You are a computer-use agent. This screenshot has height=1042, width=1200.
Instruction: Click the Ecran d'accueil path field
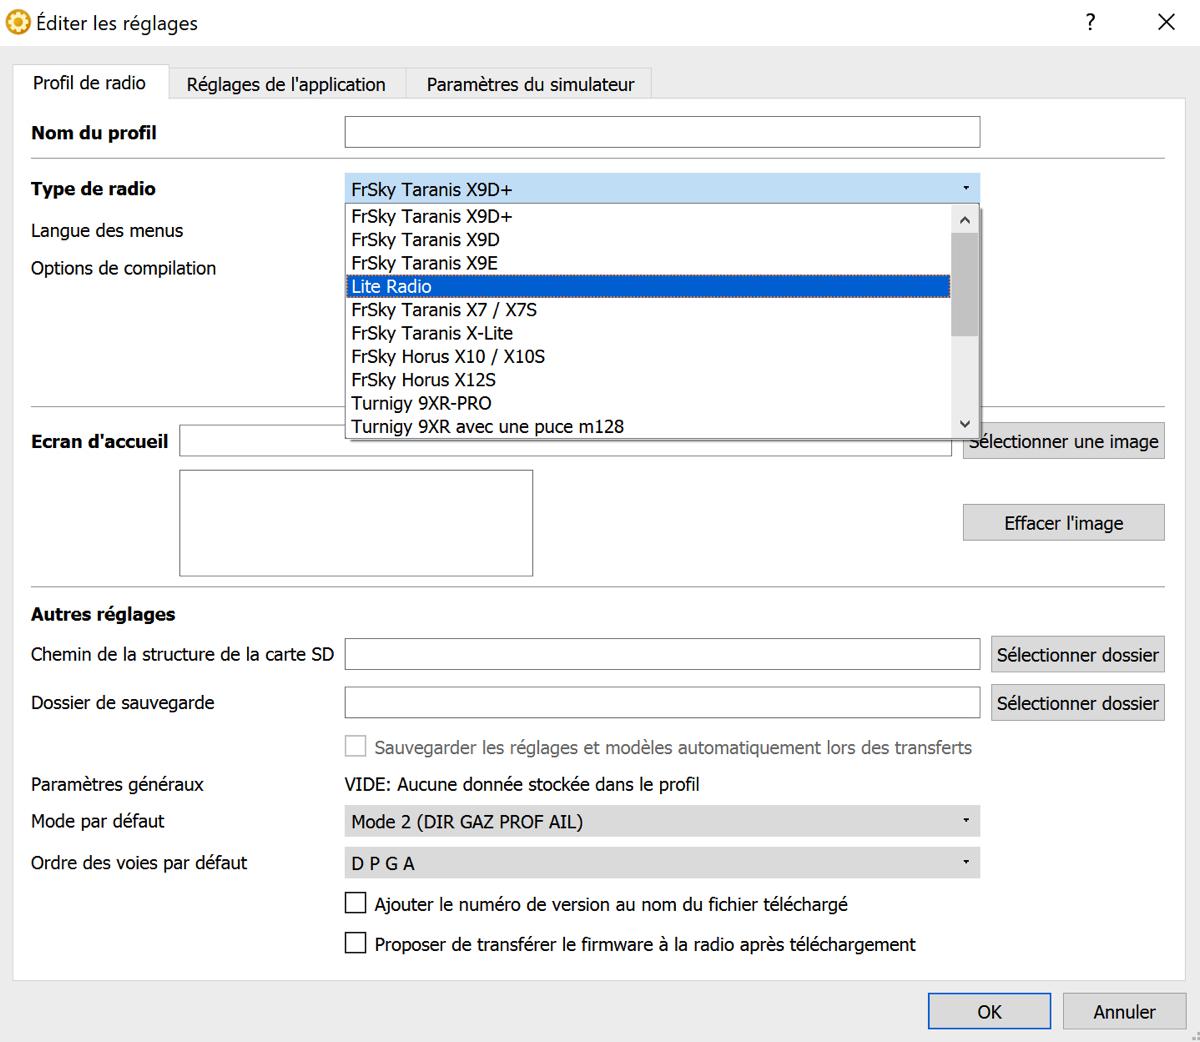tap(565, 441)
